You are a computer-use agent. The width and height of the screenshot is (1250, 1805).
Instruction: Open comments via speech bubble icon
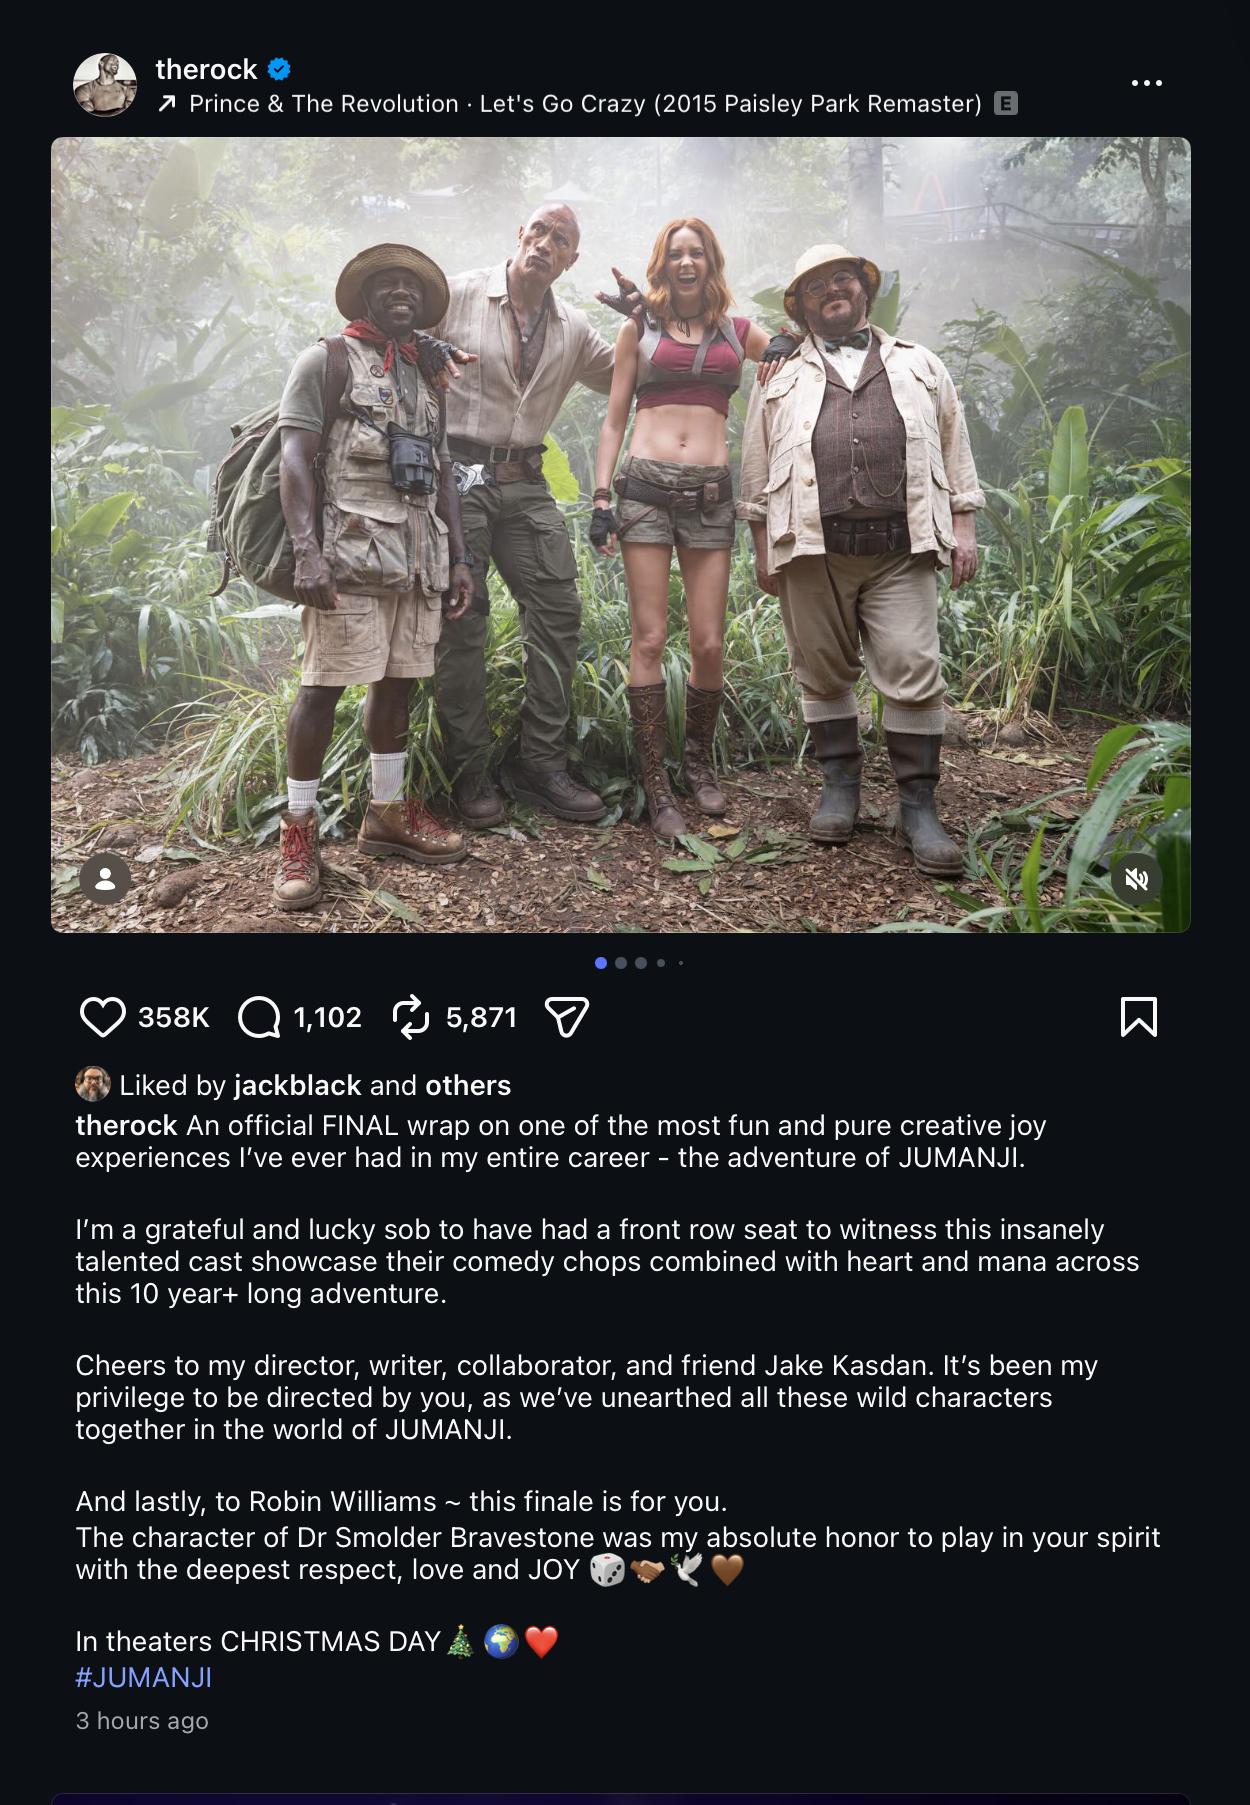[259, 1017]
